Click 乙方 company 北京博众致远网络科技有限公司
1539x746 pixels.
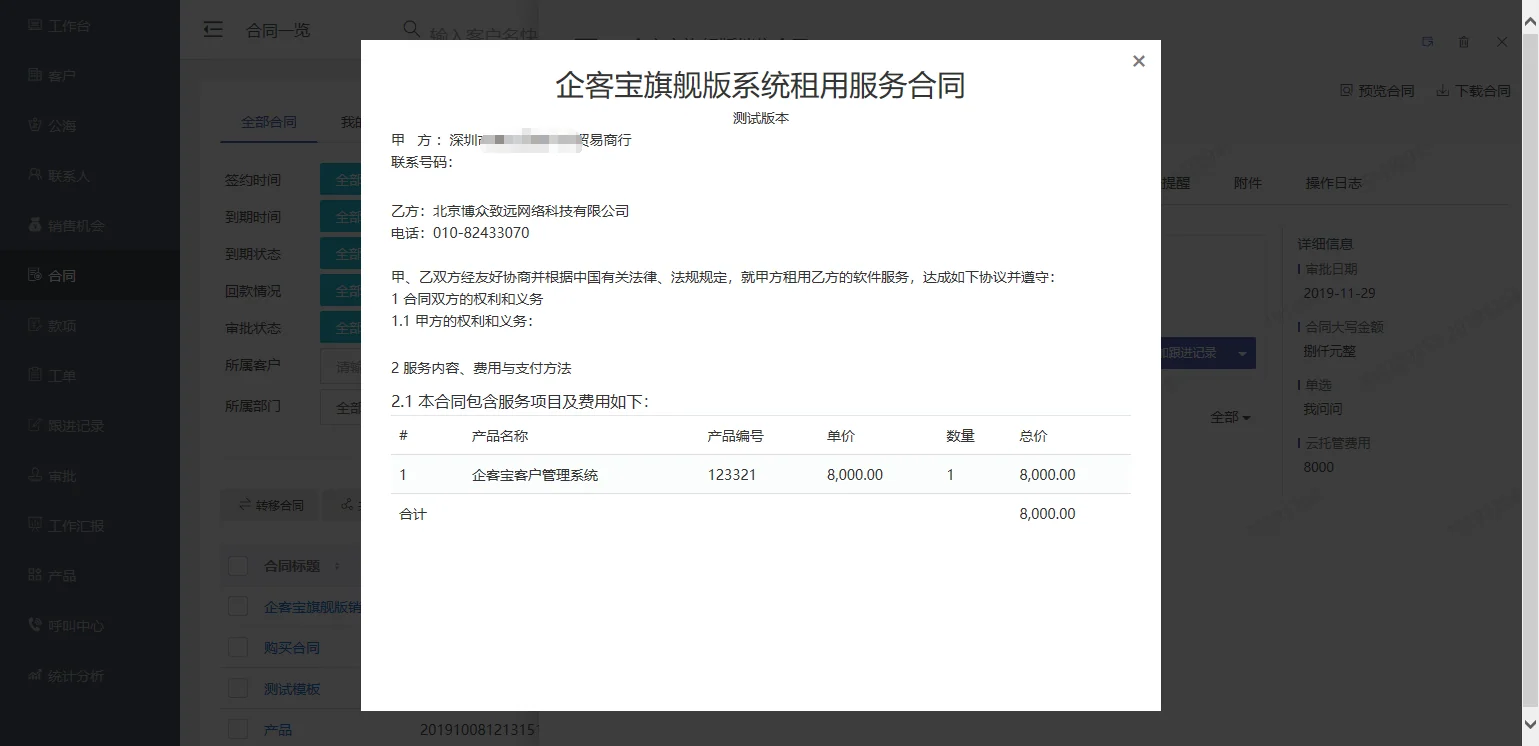tap(531, 211)
